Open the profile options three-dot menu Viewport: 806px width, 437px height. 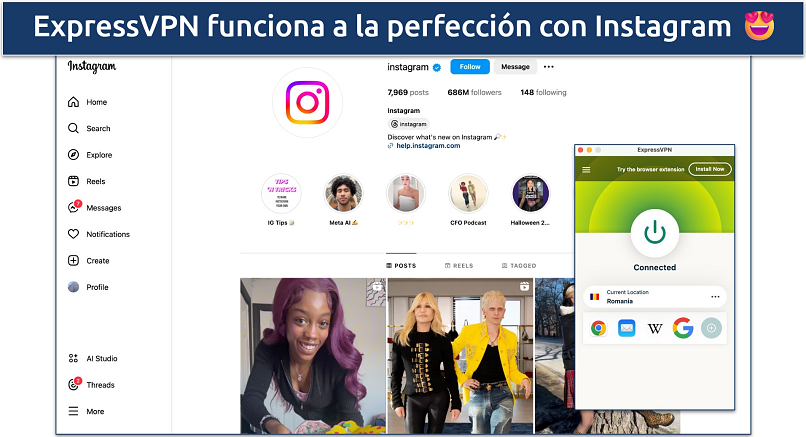click(548, 67)
